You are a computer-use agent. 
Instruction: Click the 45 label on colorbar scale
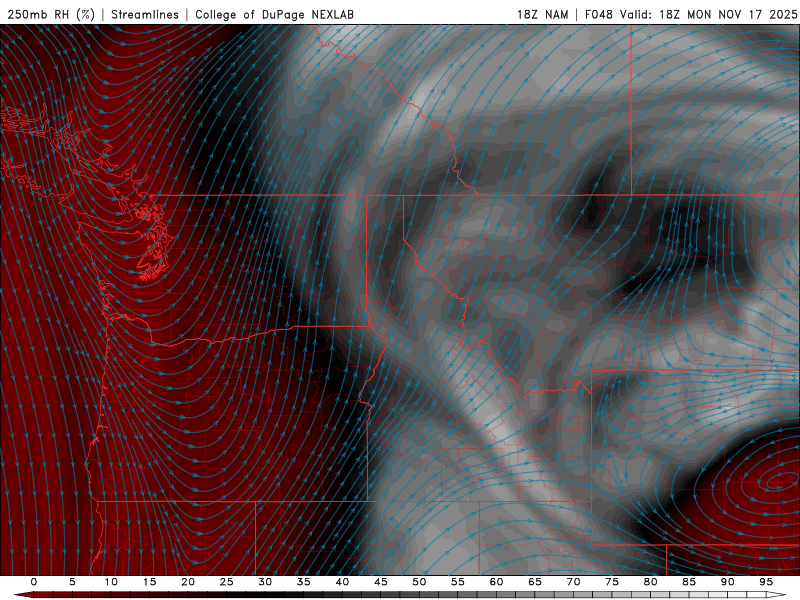tap(381, 582)
